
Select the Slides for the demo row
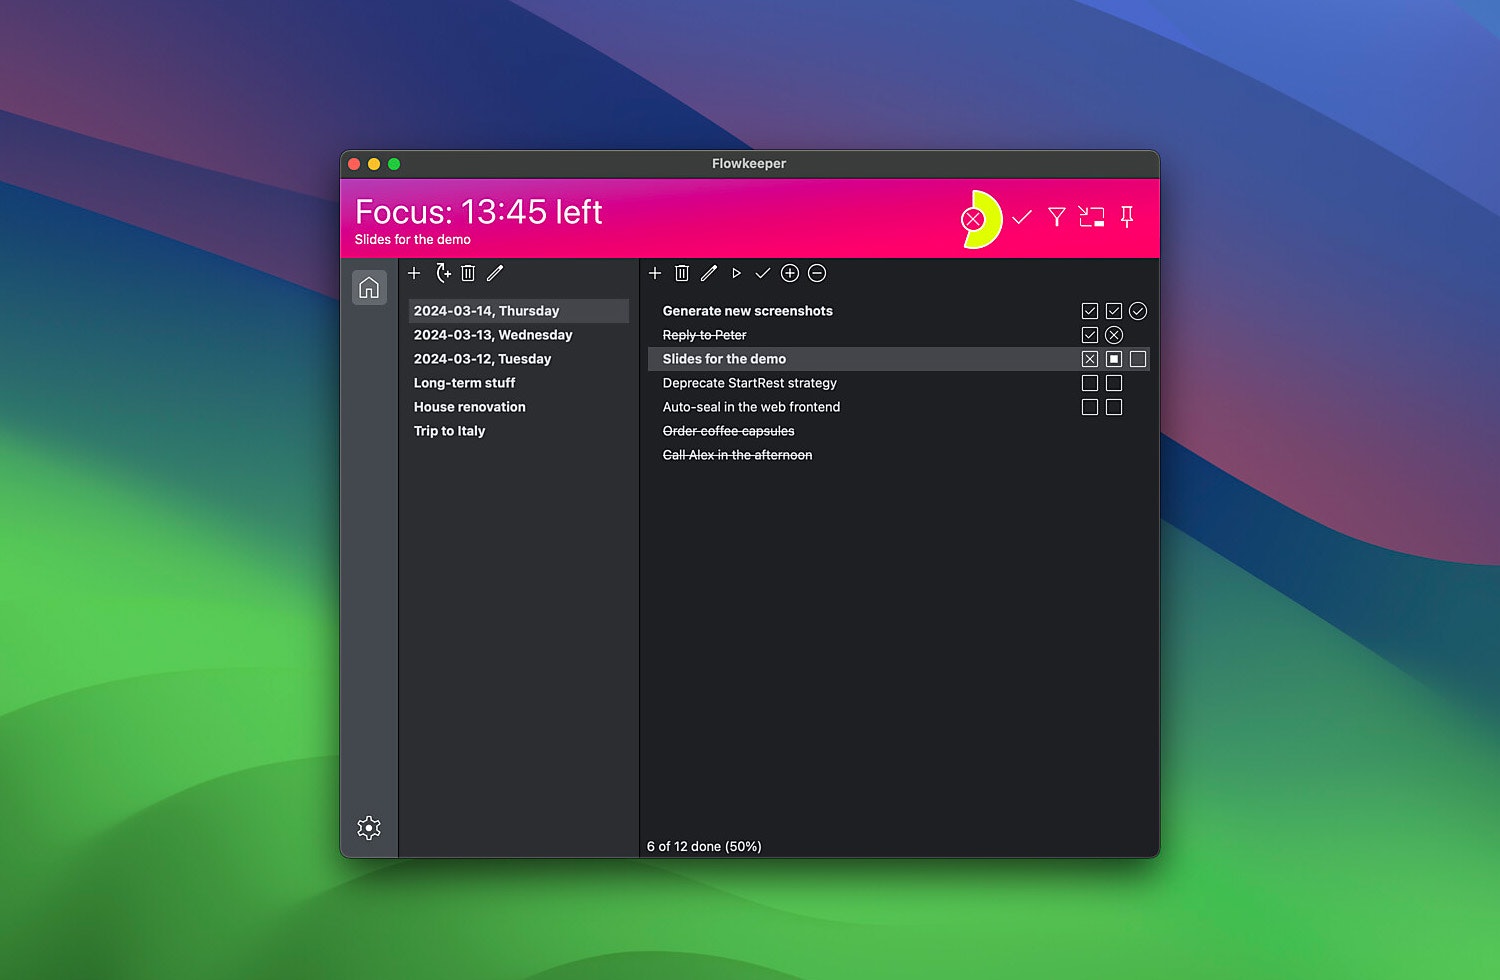point(899,359)
